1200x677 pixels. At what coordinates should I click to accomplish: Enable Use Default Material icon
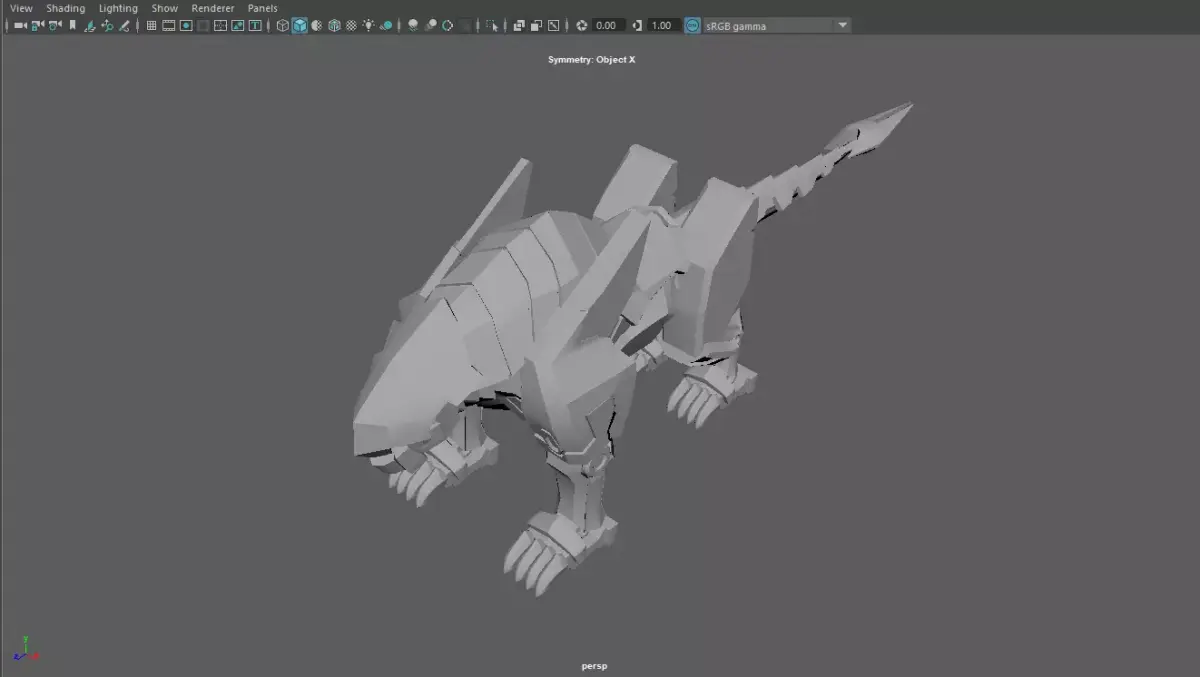click(317, 25)
